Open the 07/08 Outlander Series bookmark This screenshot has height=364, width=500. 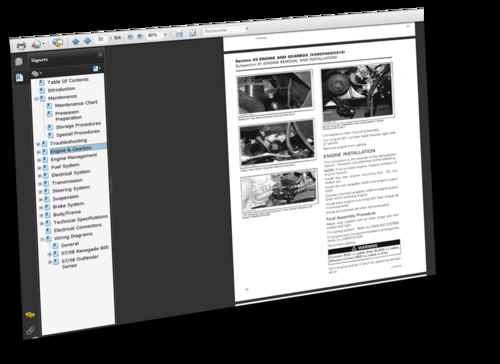pos(80,262)
